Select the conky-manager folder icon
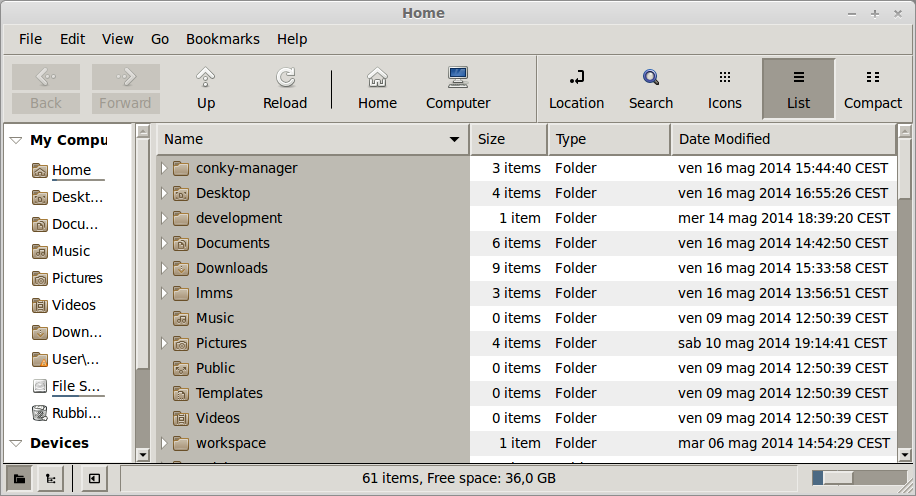Viewport: 916px width, 496px height. 181,168
